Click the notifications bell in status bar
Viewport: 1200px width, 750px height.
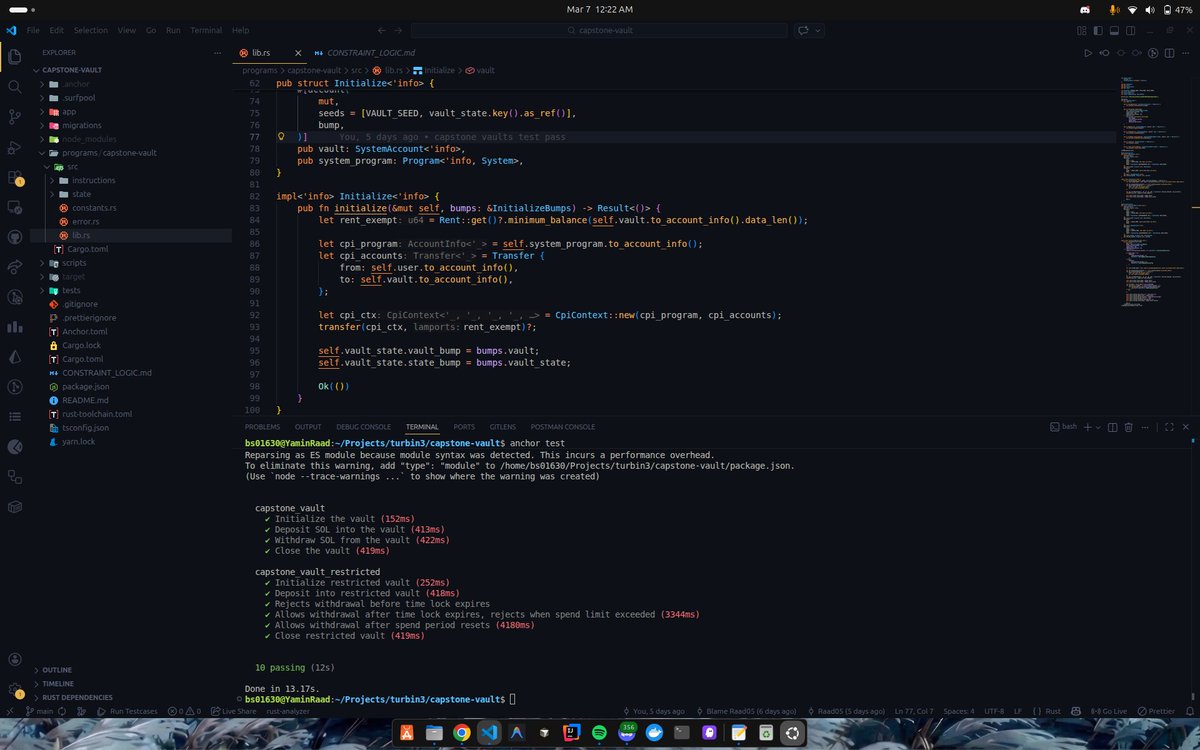[x=1188, y=711]
